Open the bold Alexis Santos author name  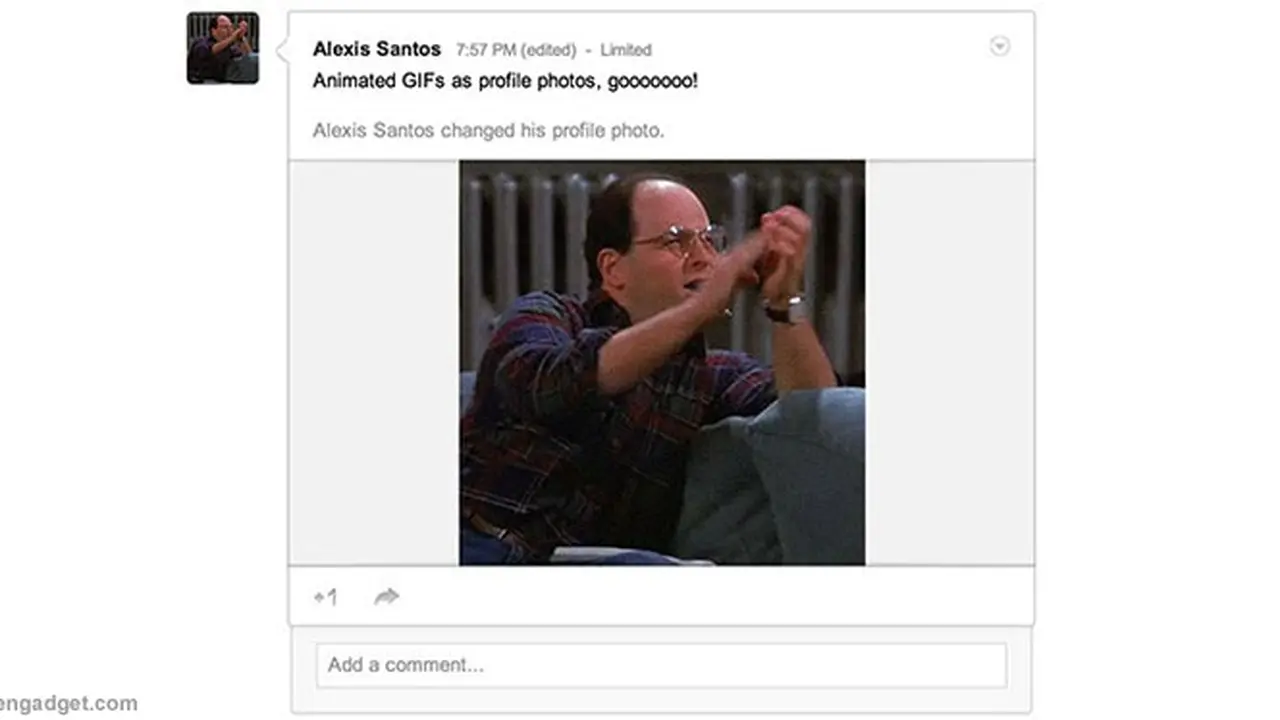coord(377,49)
